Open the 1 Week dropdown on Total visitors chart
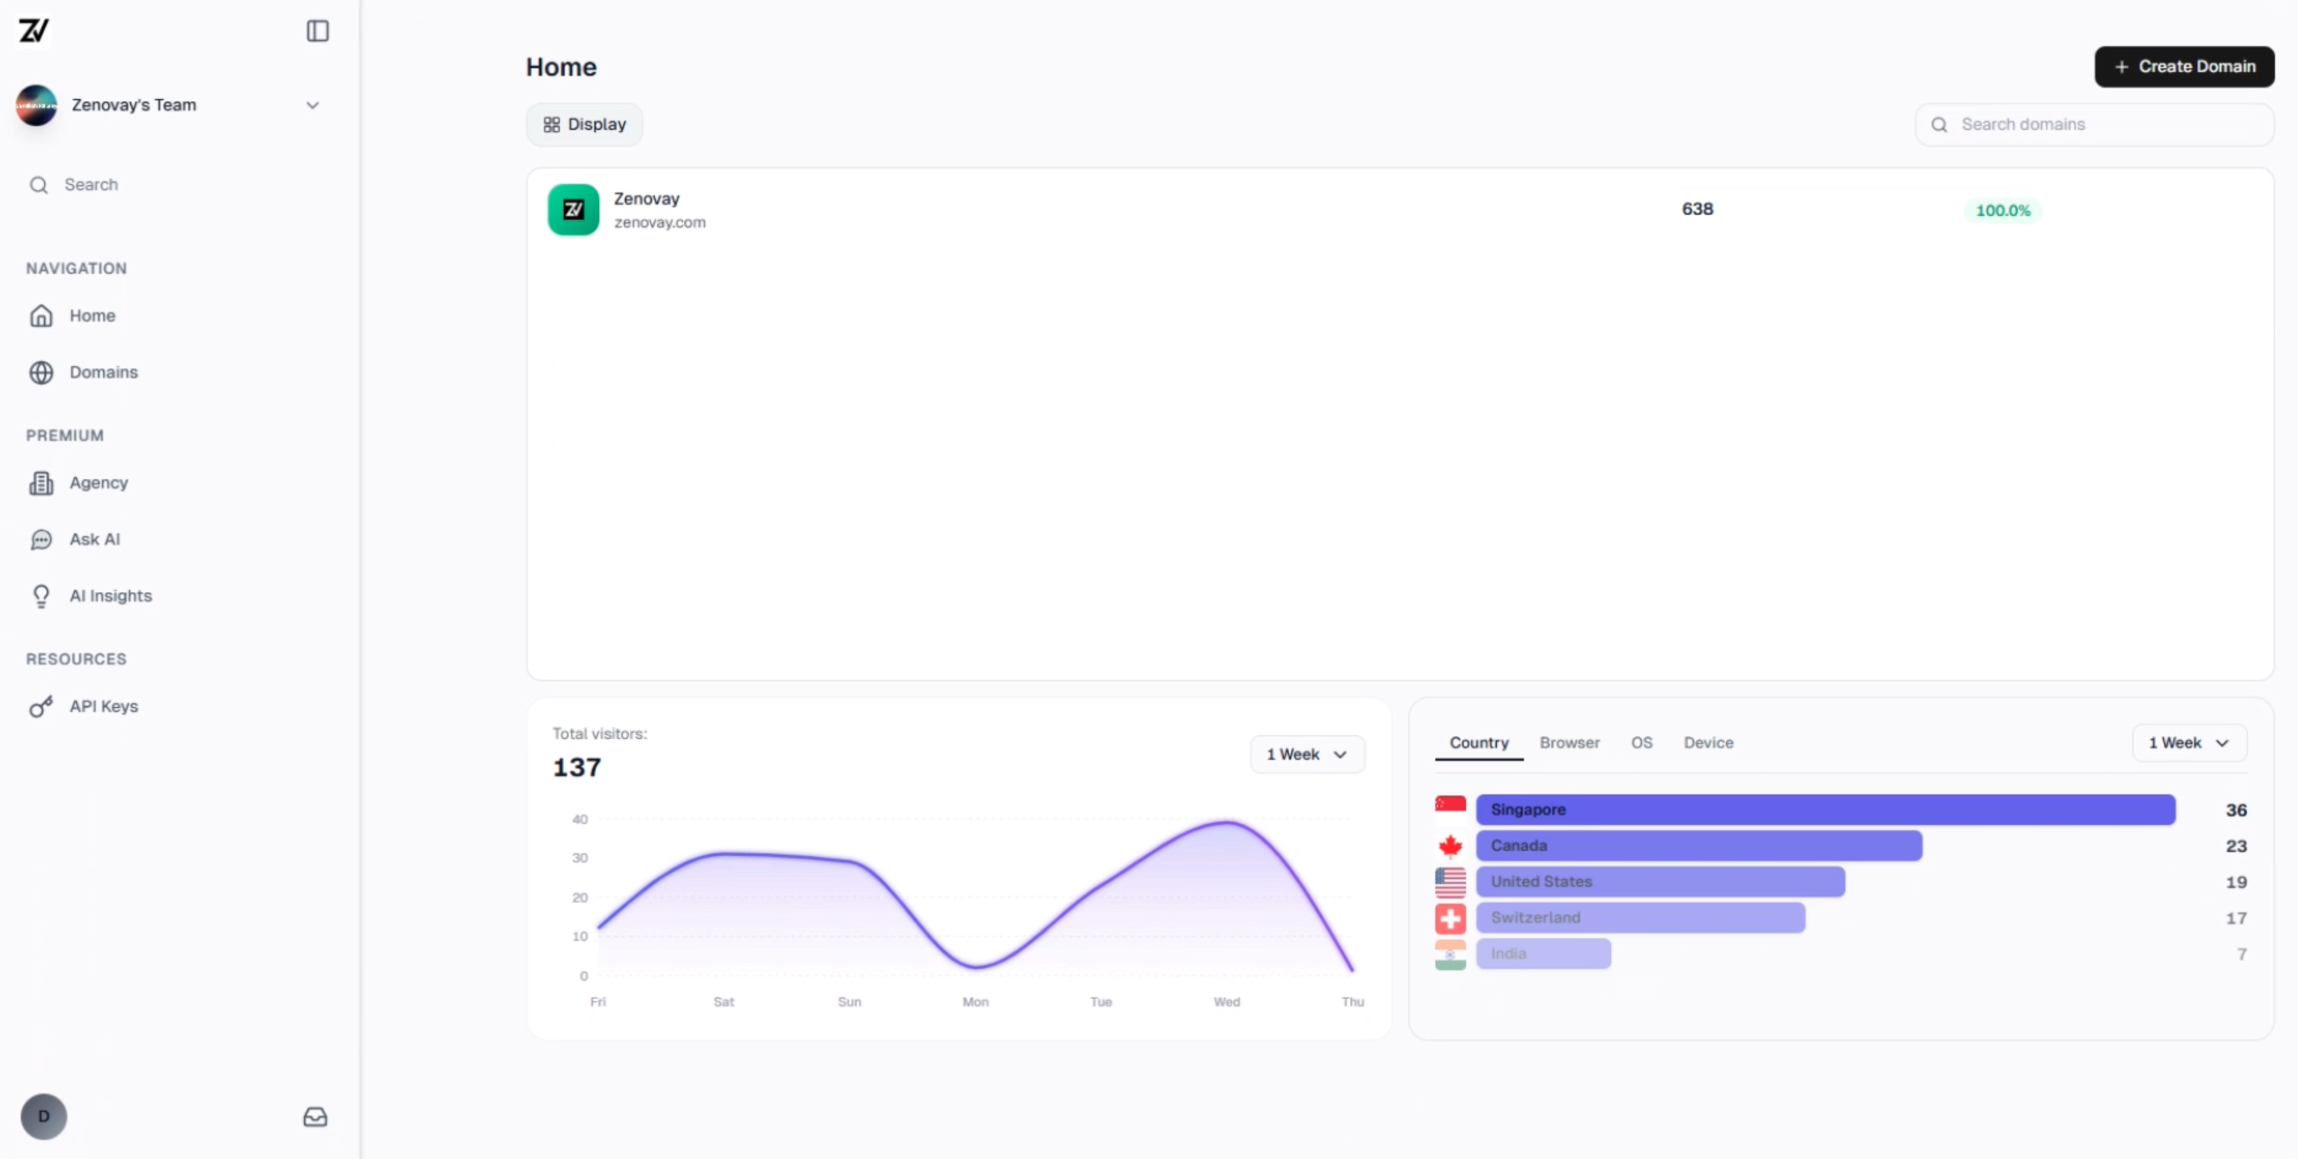2298x1159 pixels. (1306, 754)
